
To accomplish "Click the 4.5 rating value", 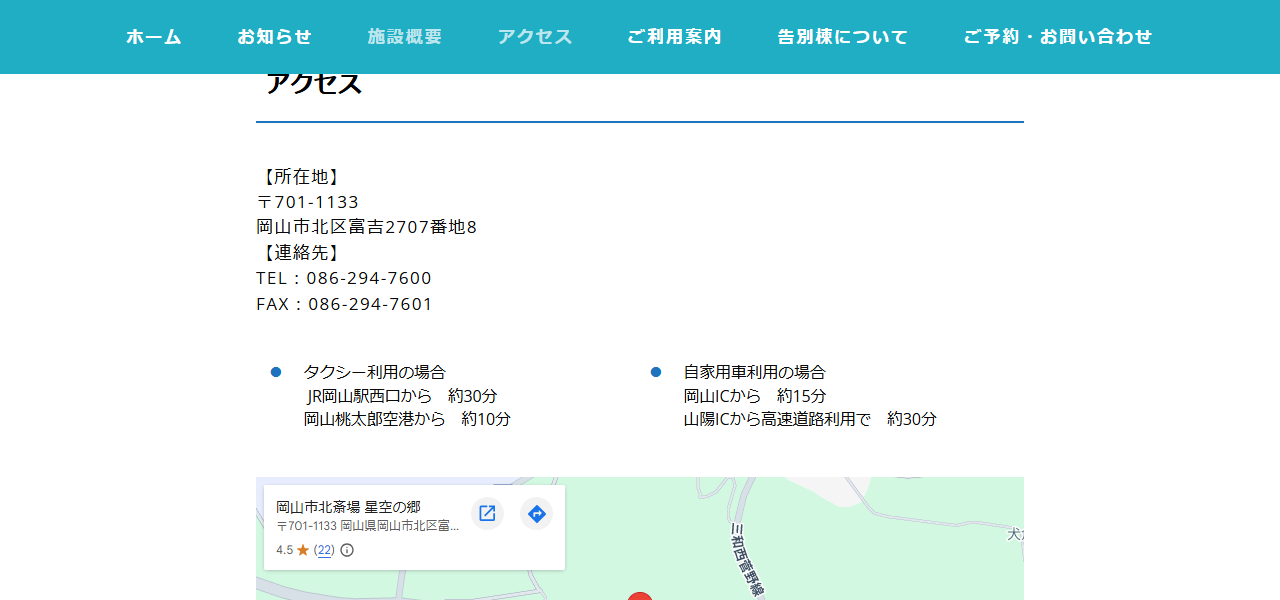I will [284, 550].
